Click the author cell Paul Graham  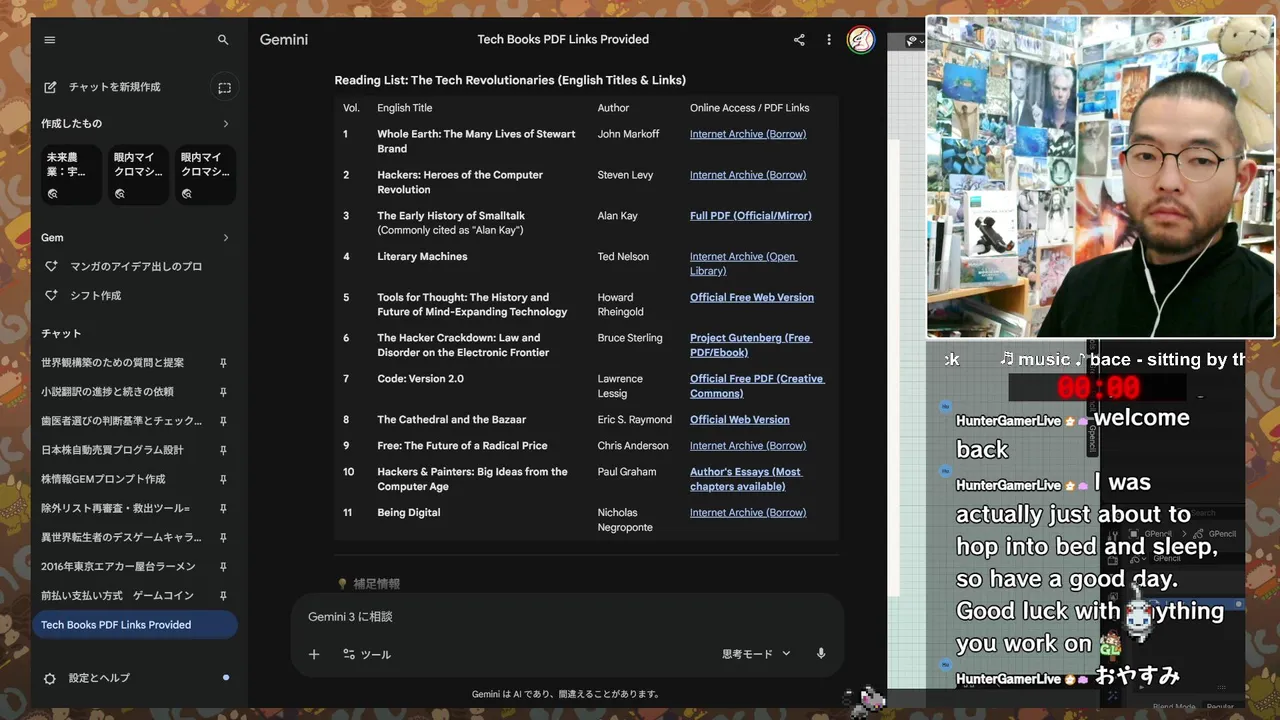(627, 472)
